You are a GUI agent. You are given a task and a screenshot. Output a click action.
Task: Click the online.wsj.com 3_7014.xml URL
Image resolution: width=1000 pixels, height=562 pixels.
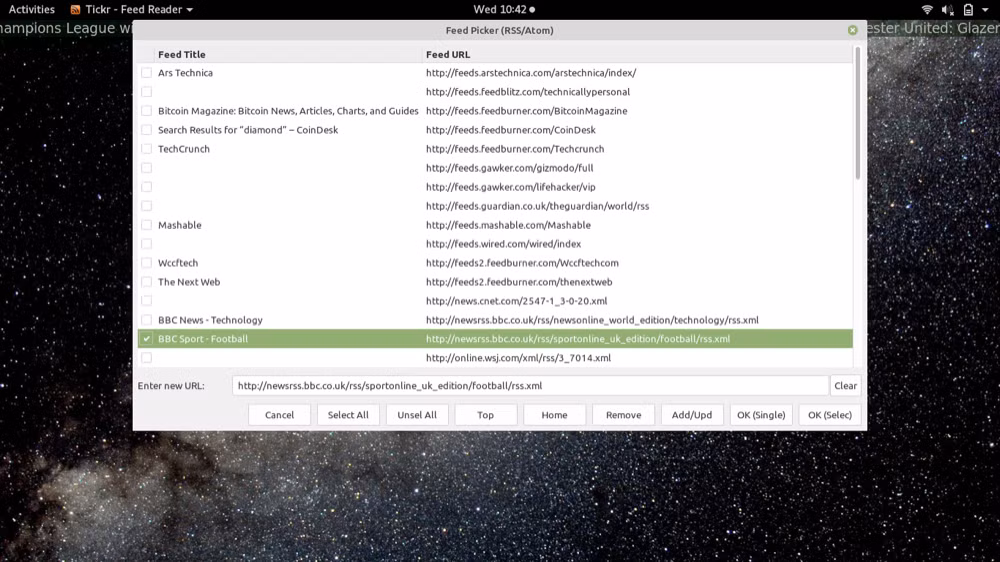click(x=518, y=358)
